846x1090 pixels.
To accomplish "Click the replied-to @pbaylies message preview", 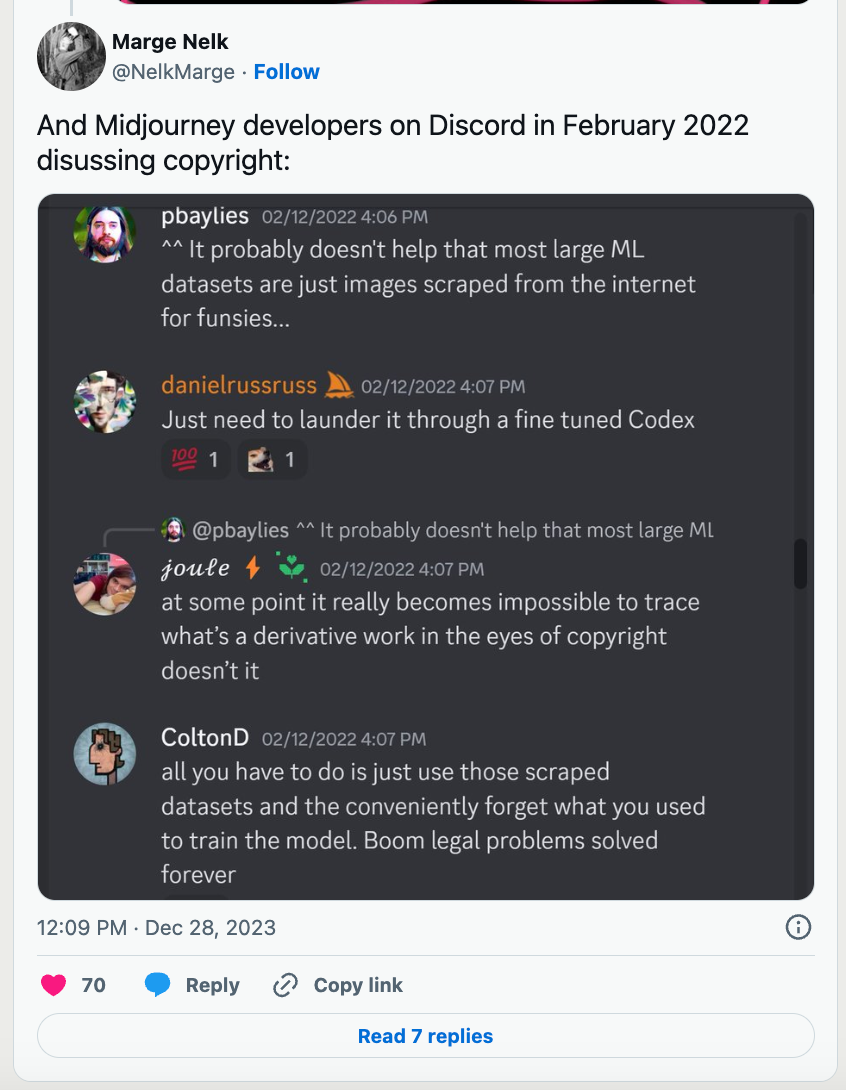I will tap(450, 530).
